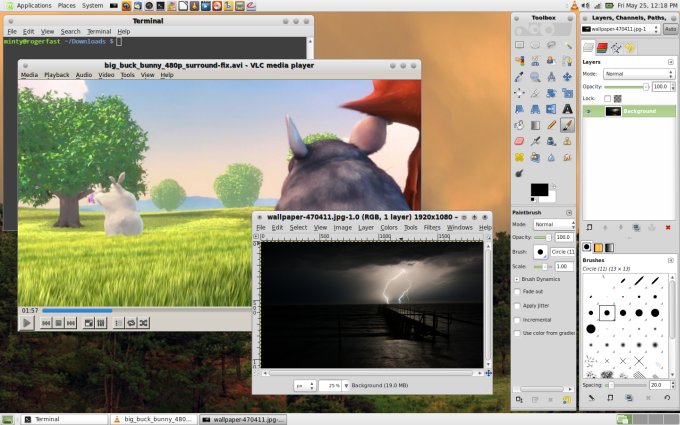This screenshot has height=425, width=680.
Task: Switch to the Patterns tab
Action: click(598, 247)
